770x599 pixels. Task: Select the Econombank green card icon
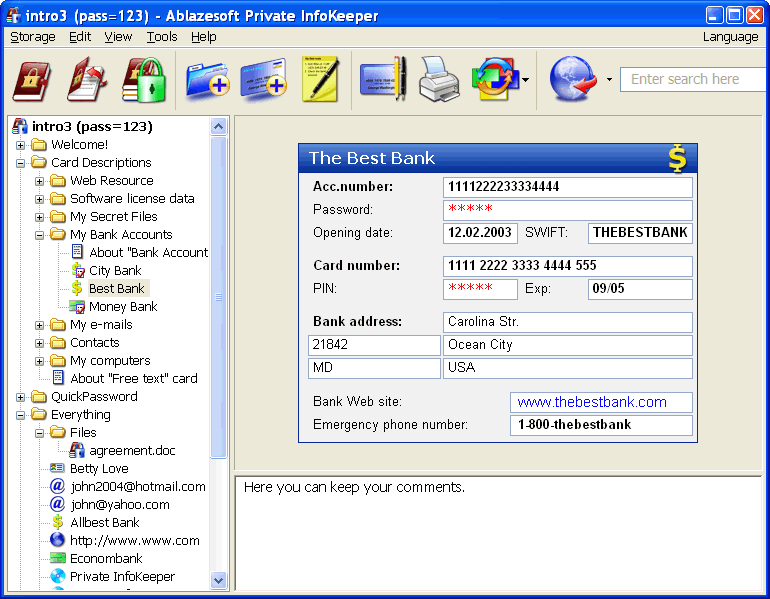pos(57,558)
